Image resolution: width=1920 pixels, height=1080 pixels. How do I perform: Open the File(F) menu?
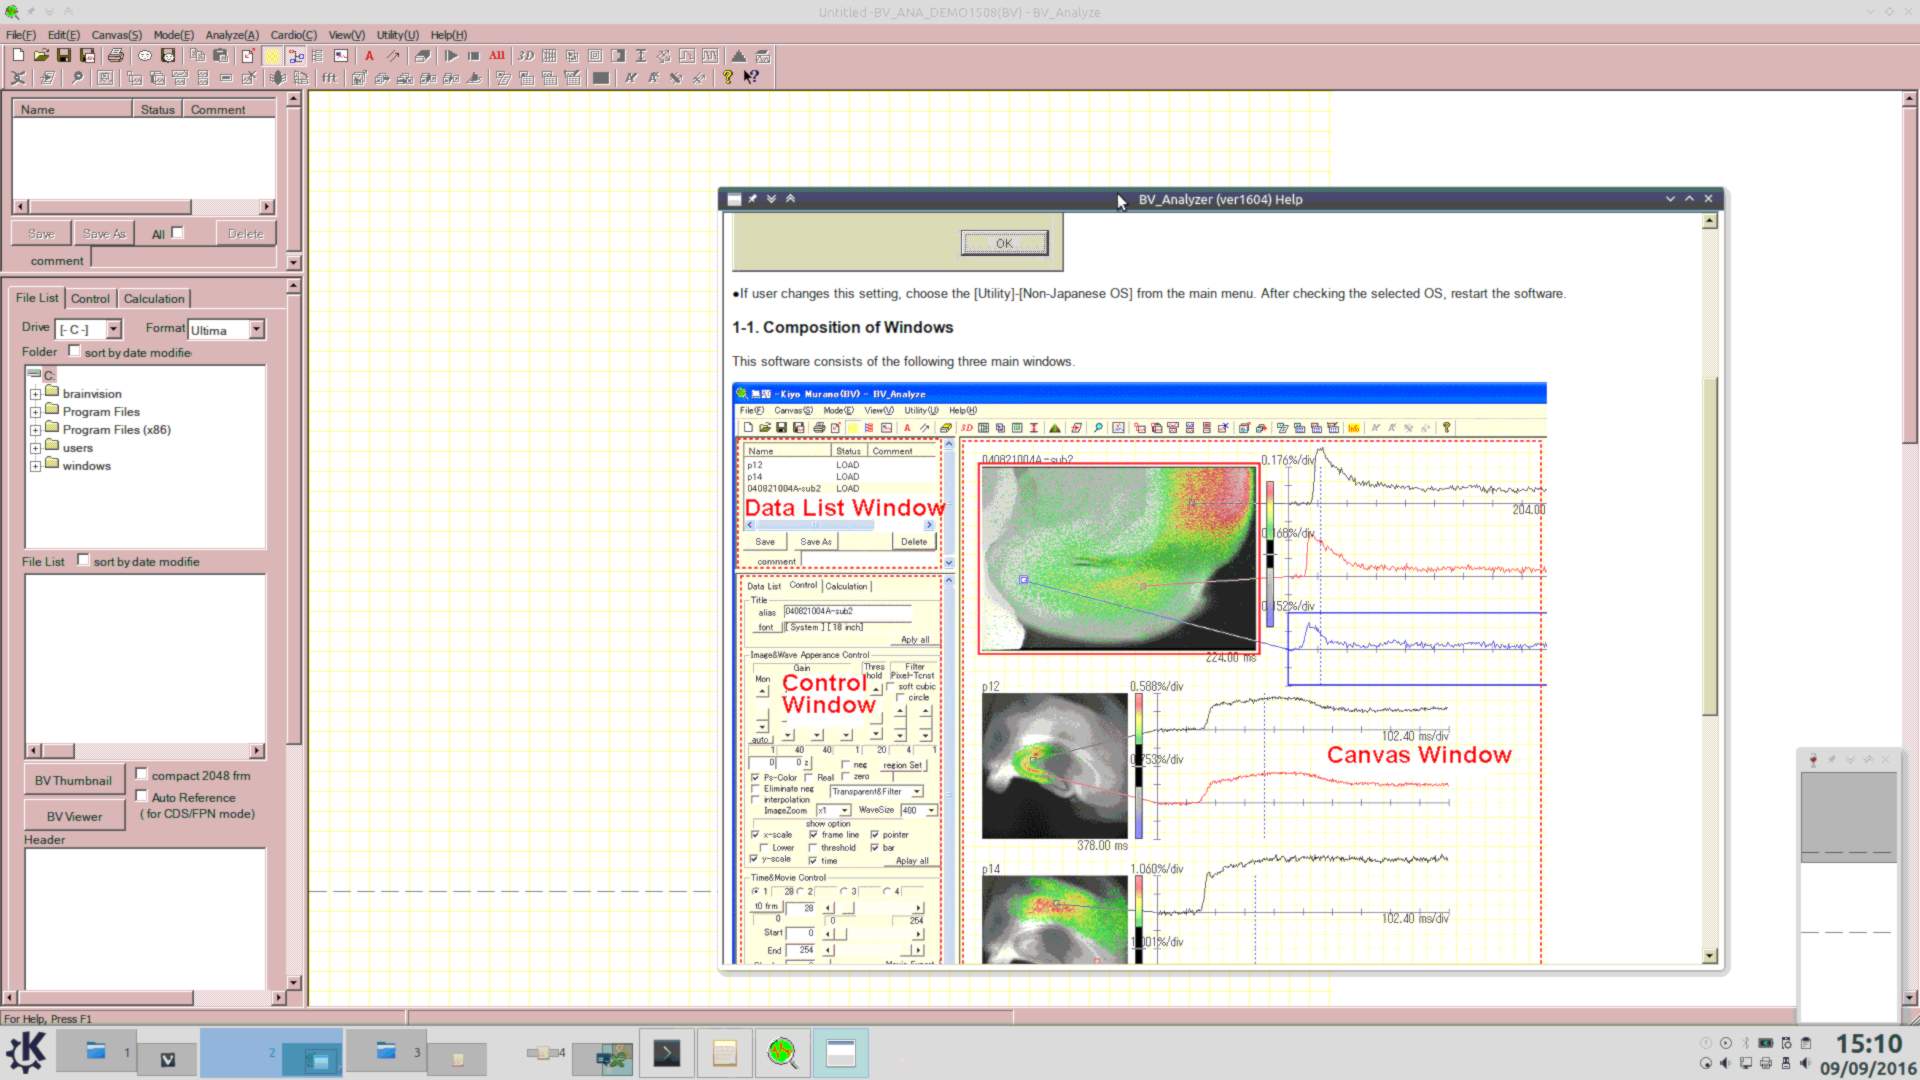pos(21,35)
